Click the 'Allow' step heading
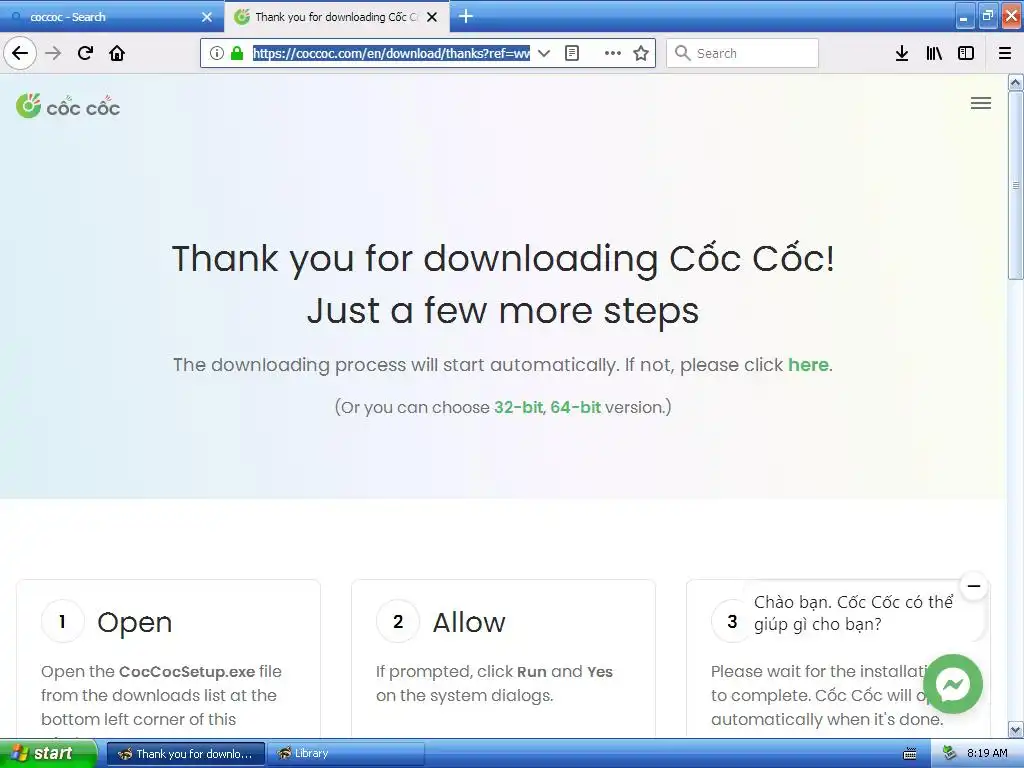This screenshot has width=1024, height=768. click(469, 622)
